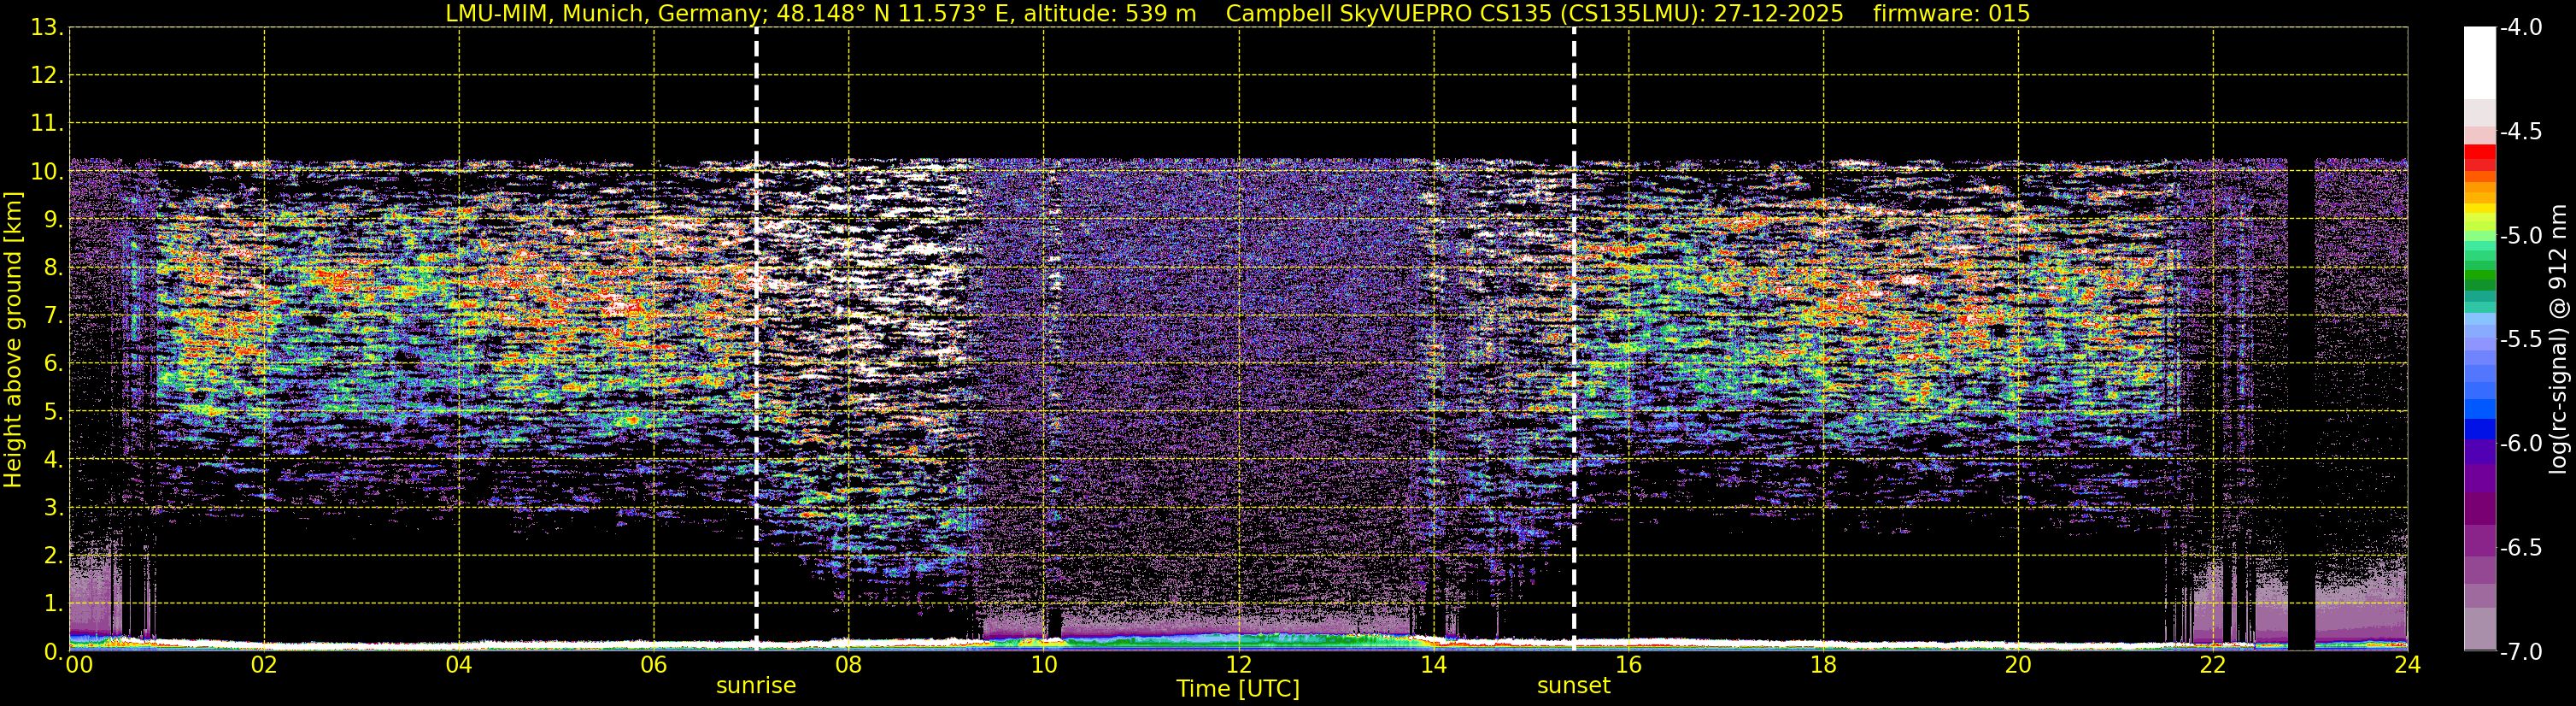Click the height axis tick label 13
The width and height of the screenshot is (2576, 706).
(x=46, y=28)
